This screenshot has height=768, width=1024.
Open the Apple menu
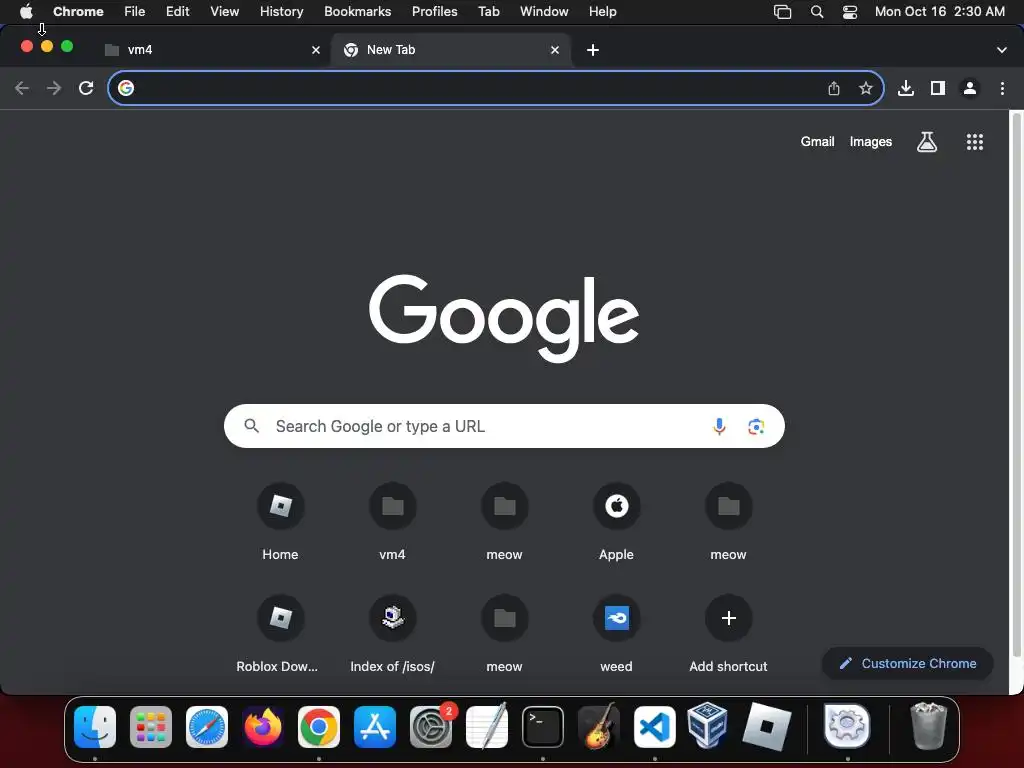click(26, 12)
